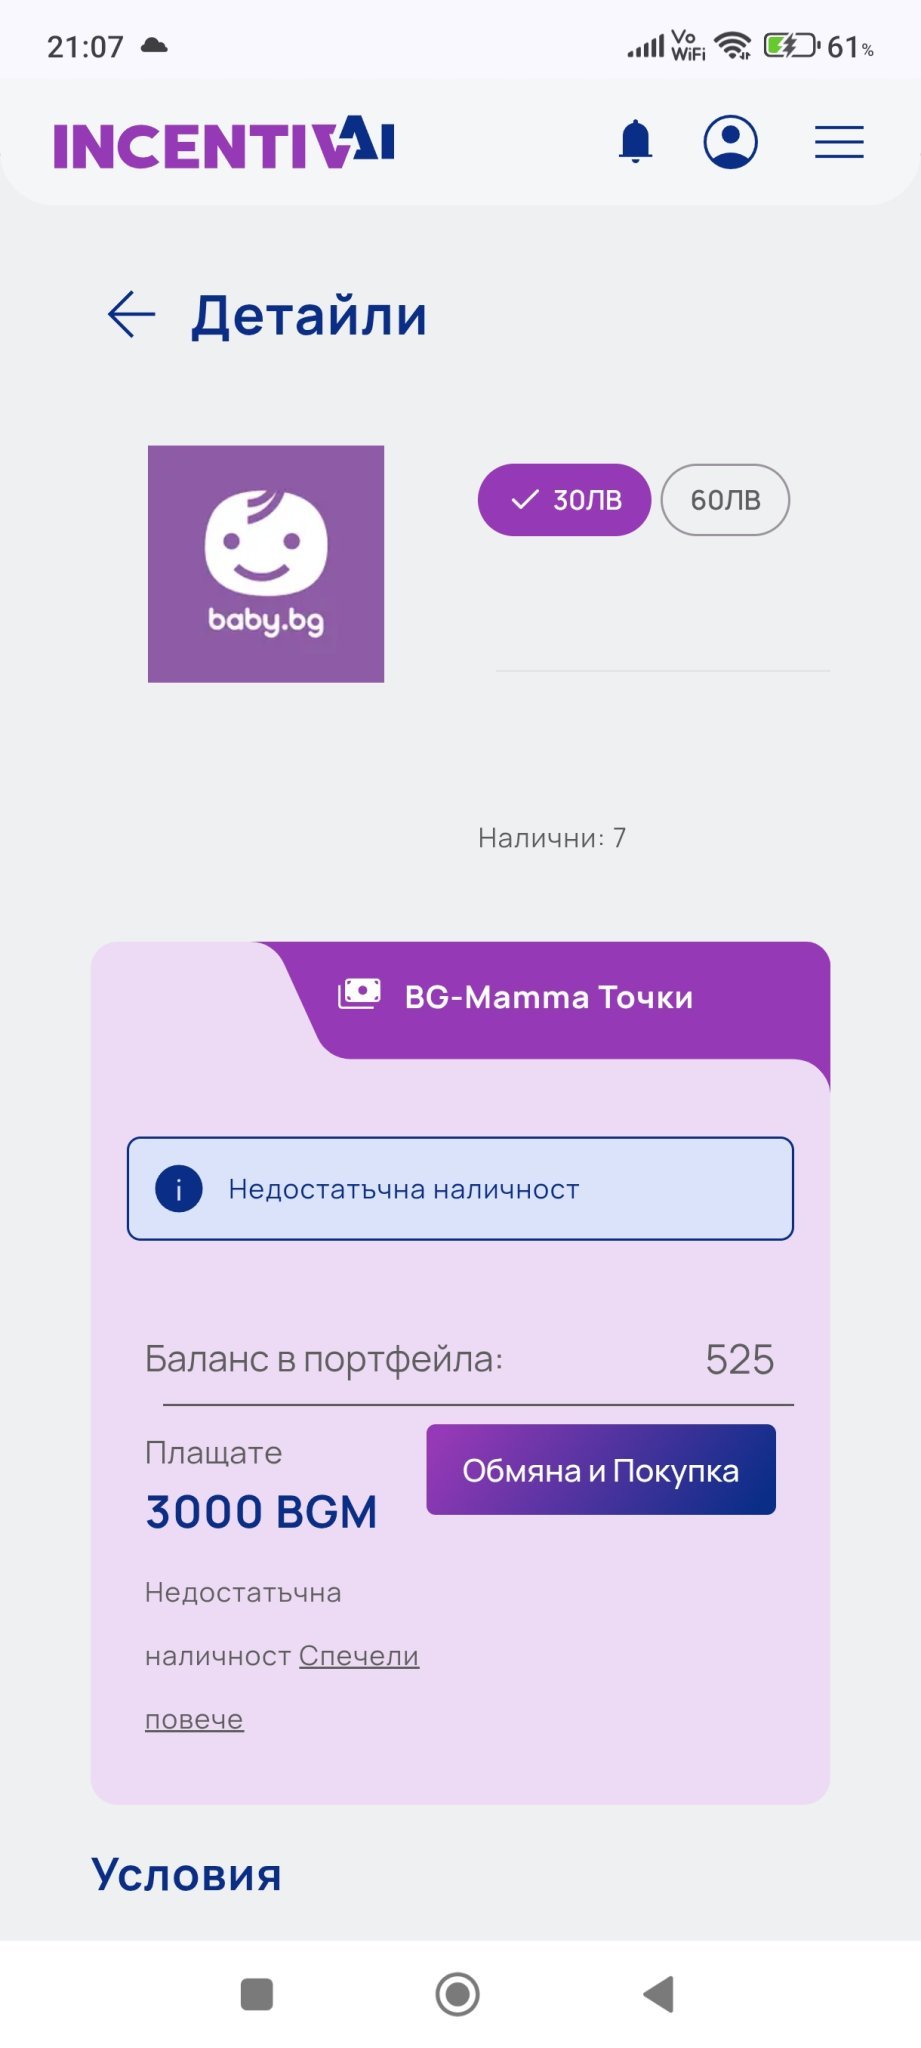This screenshot has height=2048, width=921.
Task: Tap the Условия section heading
Action: point(186,1875)
